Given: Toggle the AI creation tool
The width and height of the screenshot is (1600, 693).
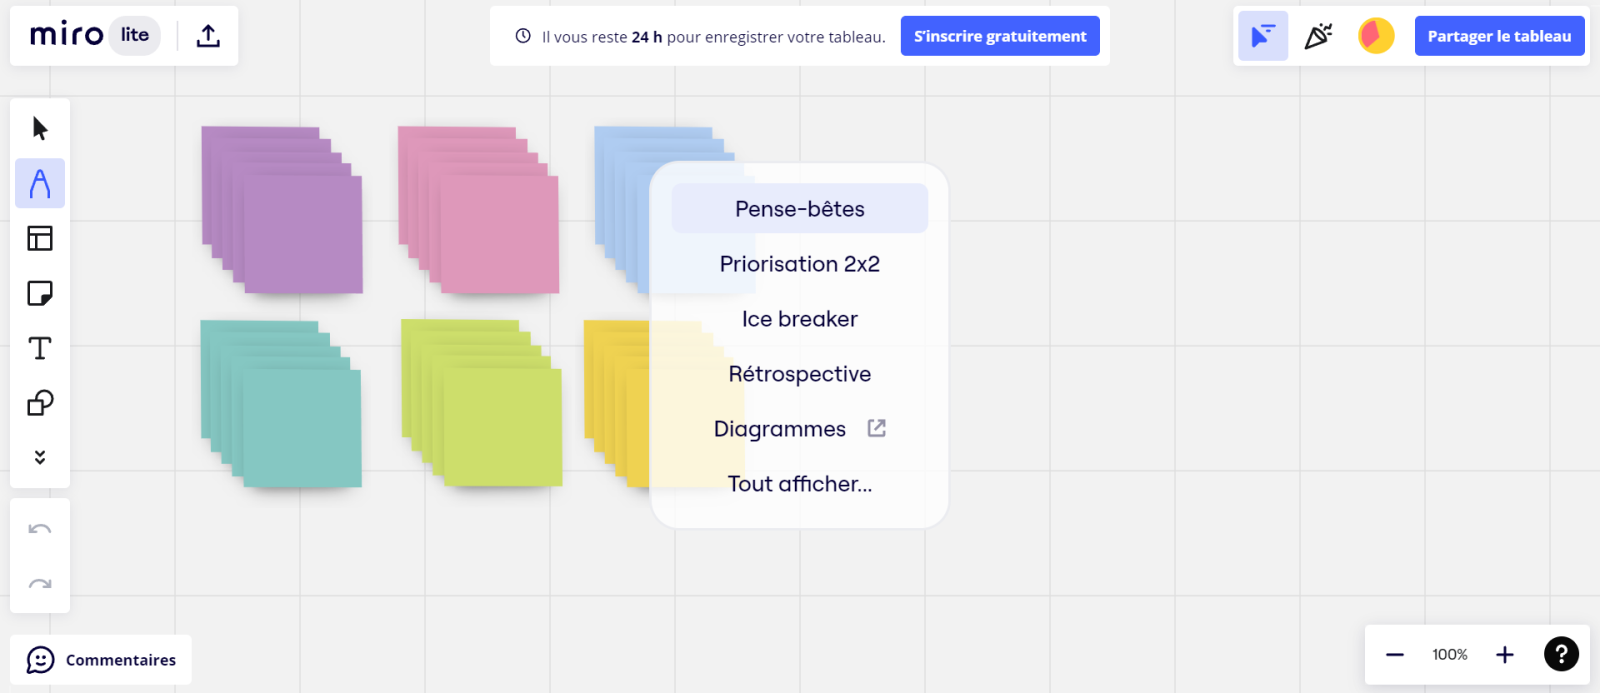Looking at the screenshot, I should click(40, 183).
